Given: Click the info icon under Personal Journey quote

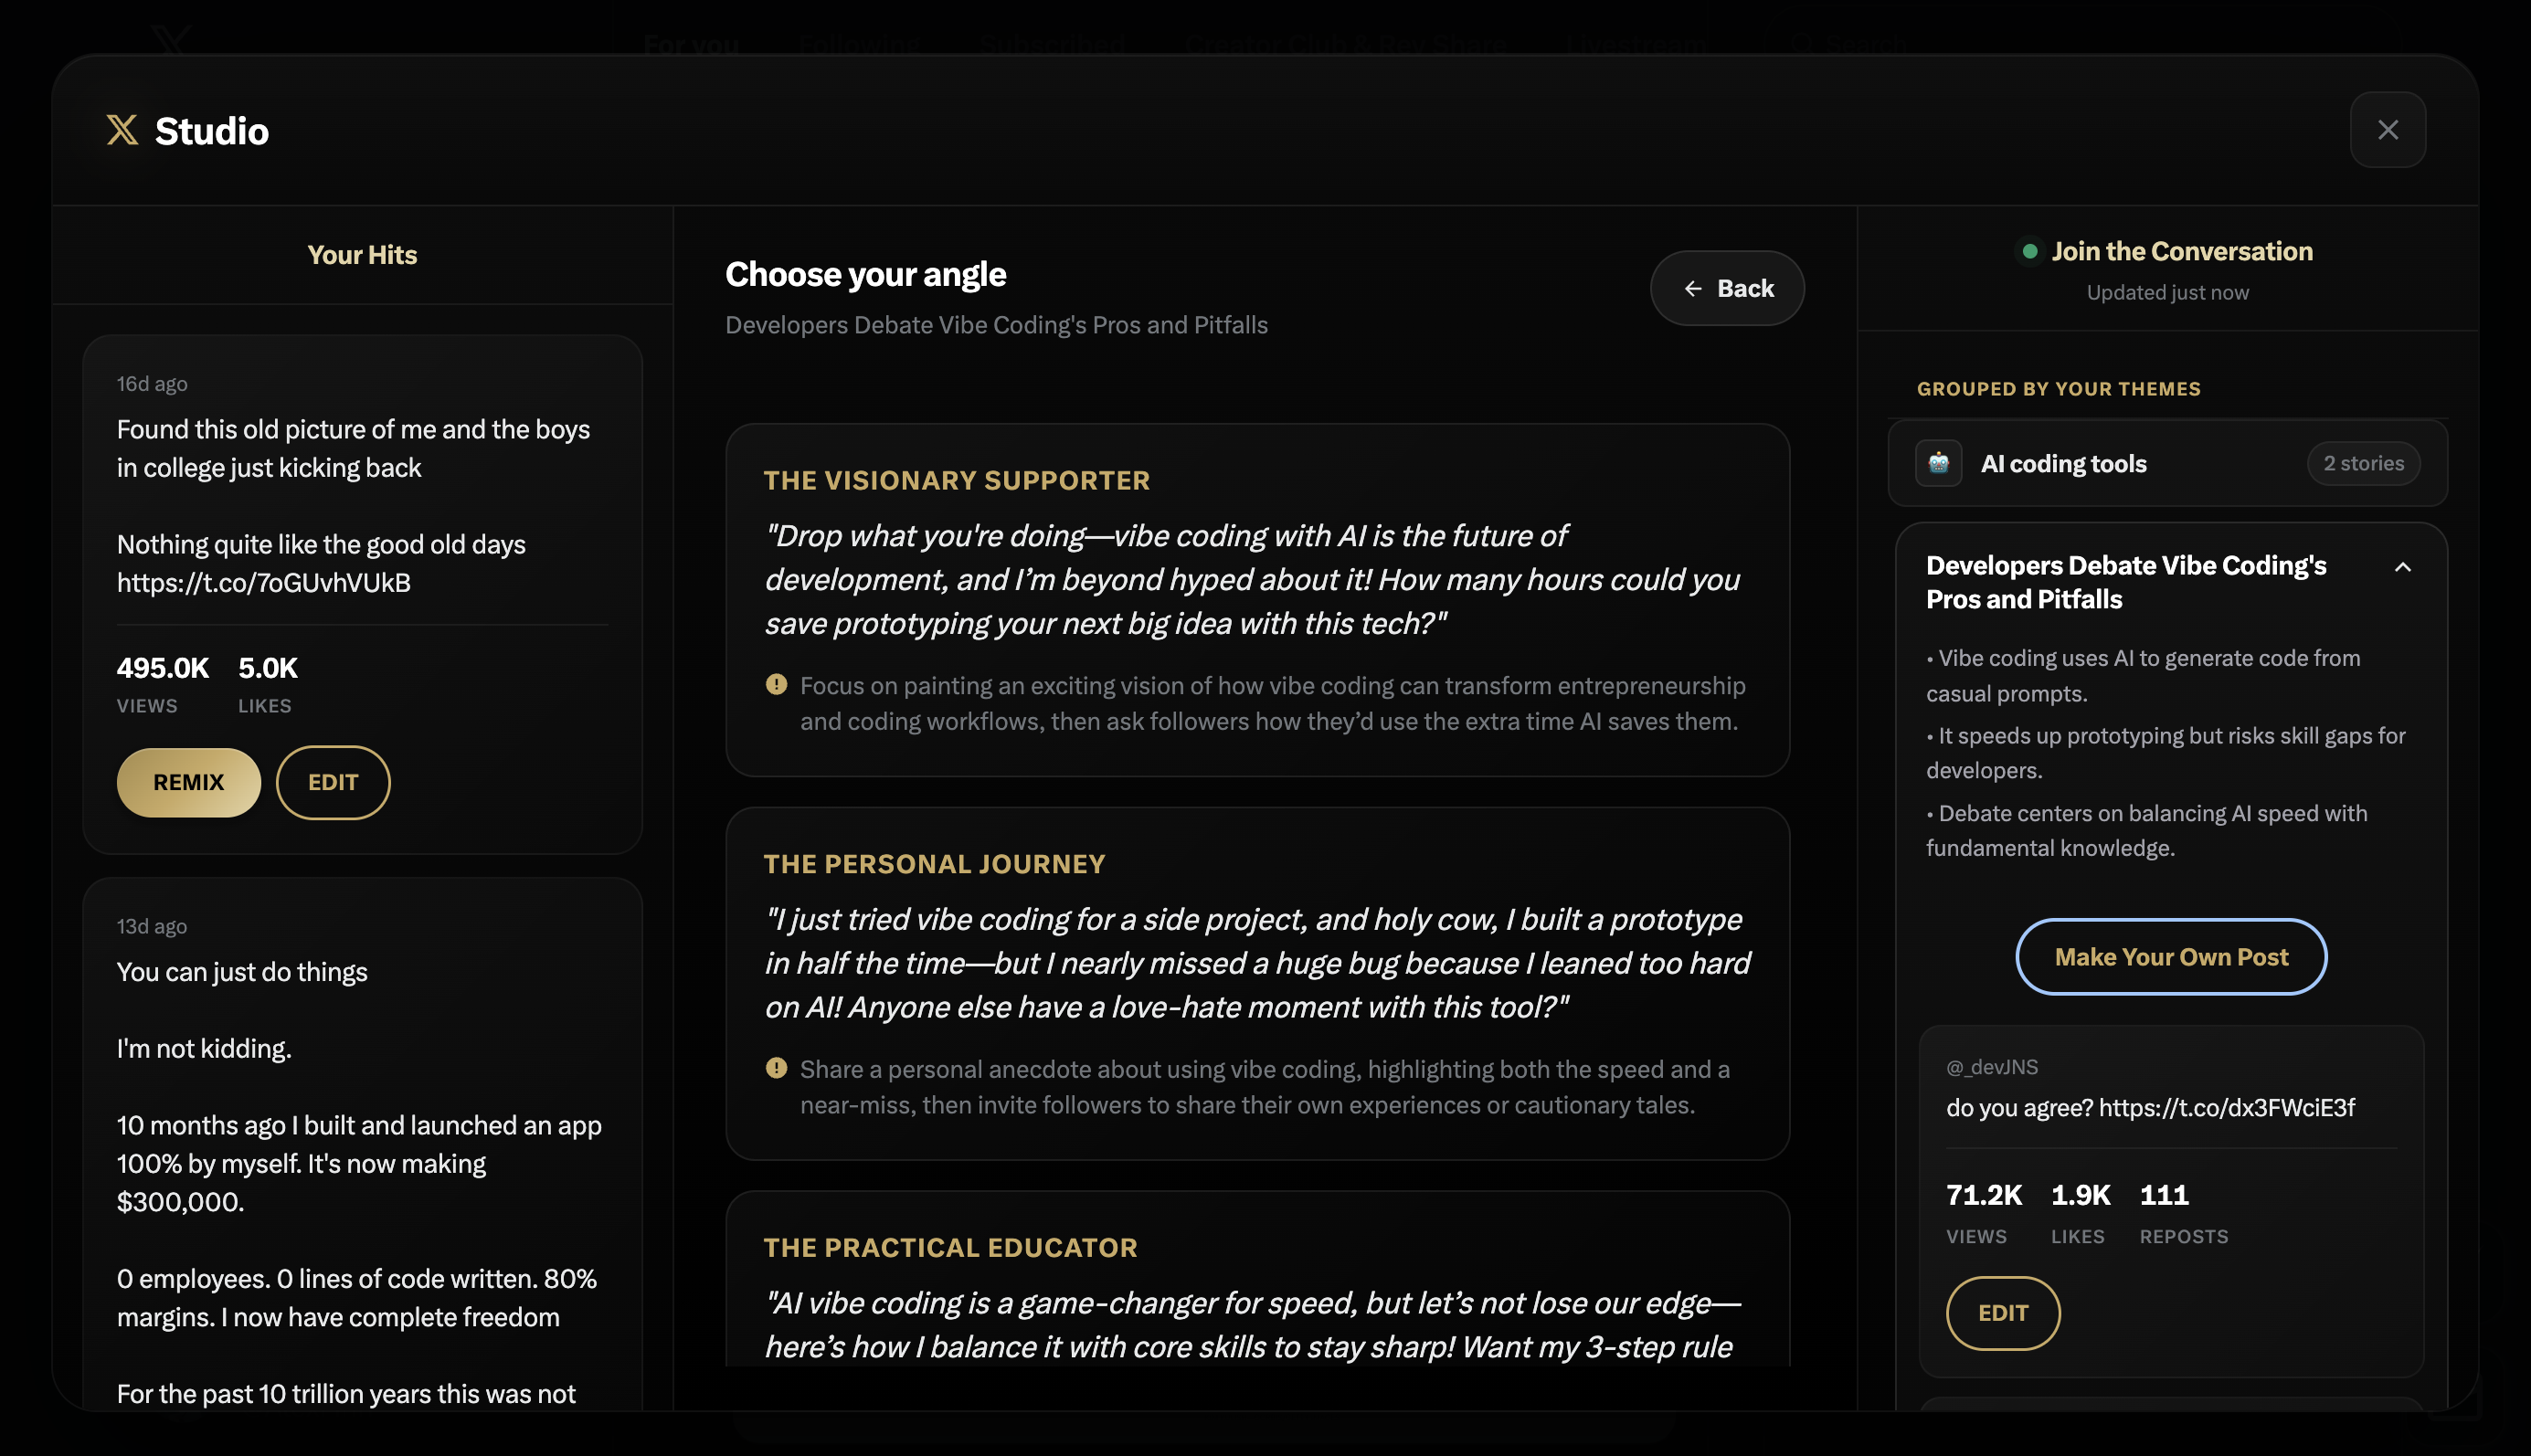Looking at the screenshot, I should [776, 1068].
